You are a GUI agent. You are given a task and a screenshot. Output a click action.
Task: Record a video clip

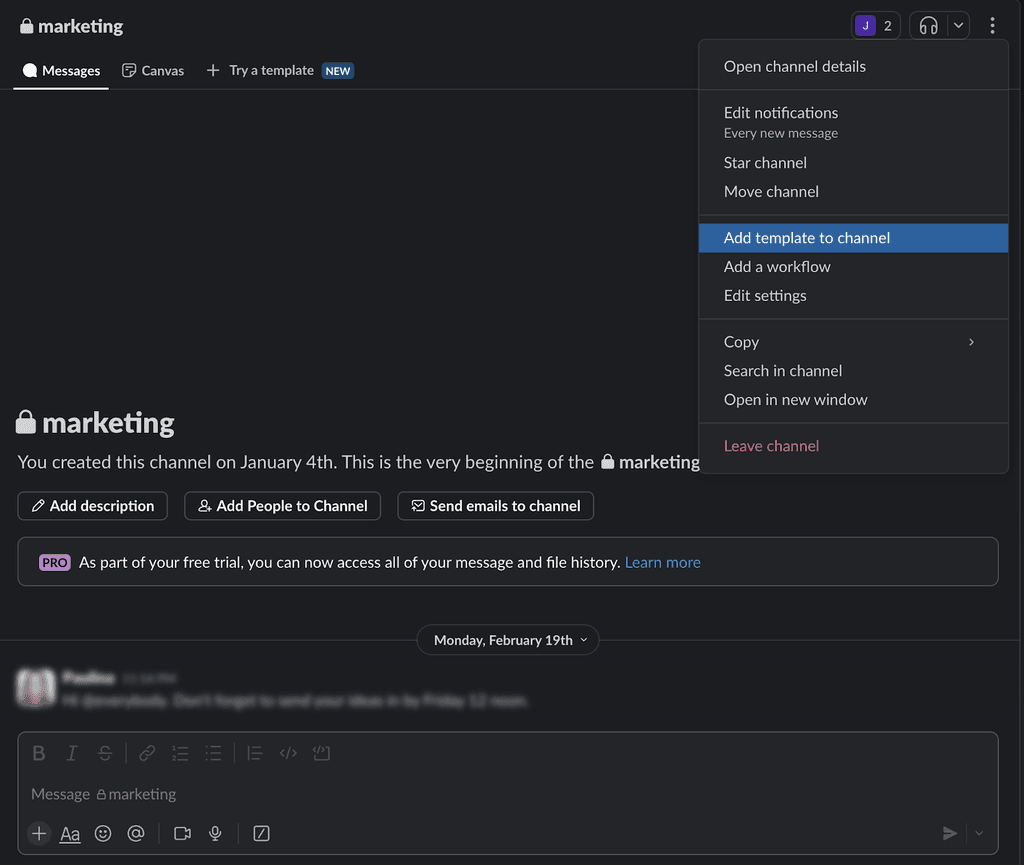[x=182, y=833]
